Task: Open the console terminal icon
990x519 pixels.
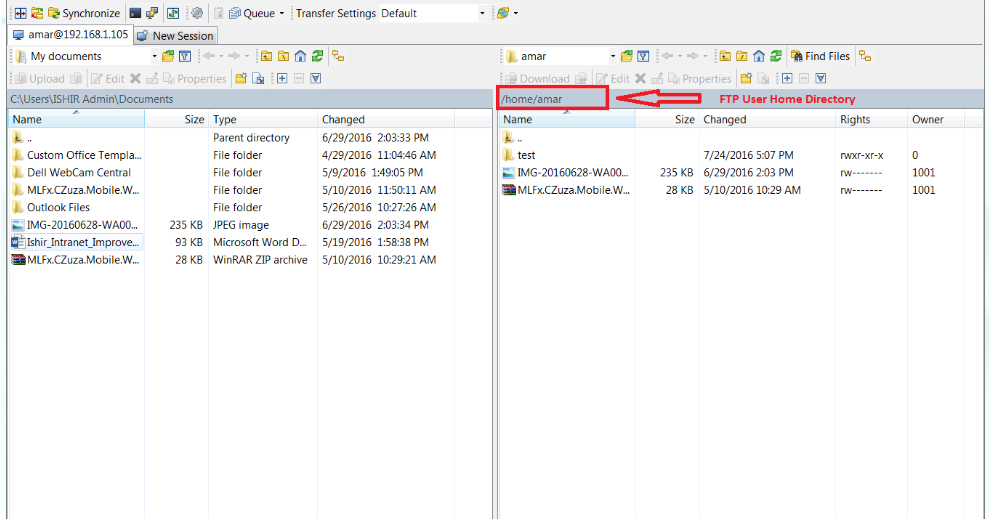Action: pyautogui.click(x=135, y=13)
